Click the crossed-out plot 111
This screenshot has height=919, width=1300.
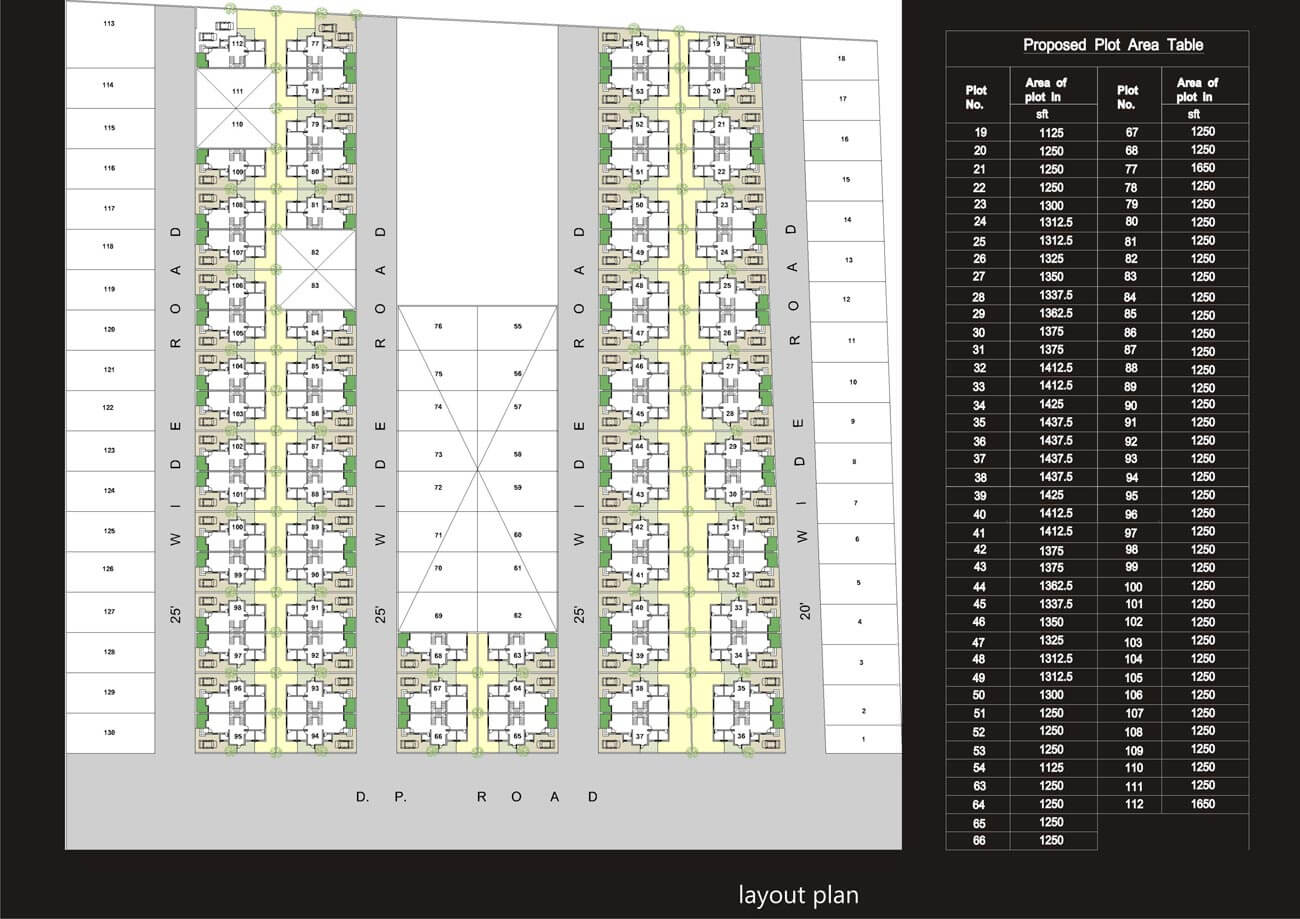[x=236, y=92]
